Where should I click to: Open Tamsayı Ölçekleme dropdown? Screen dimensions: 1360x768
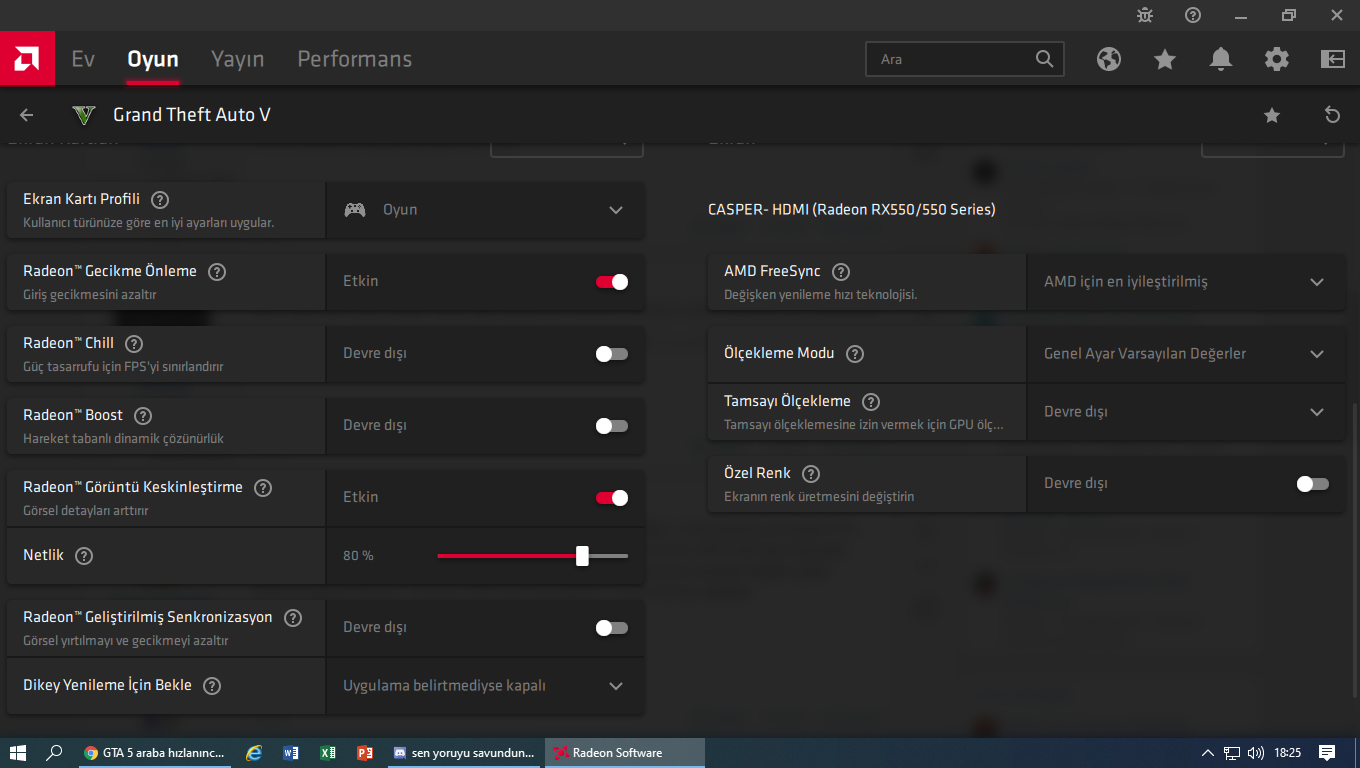pos(1186,412)
